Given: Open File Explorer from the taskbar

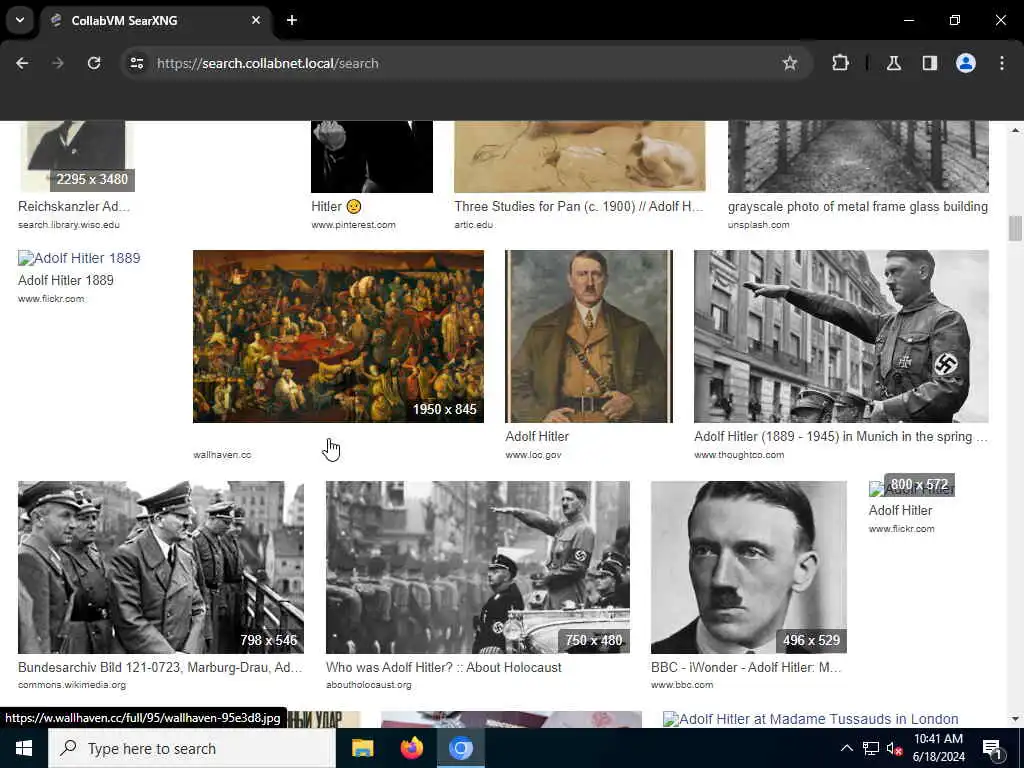Looking at the screenshot, I should (x=362, y=748).
